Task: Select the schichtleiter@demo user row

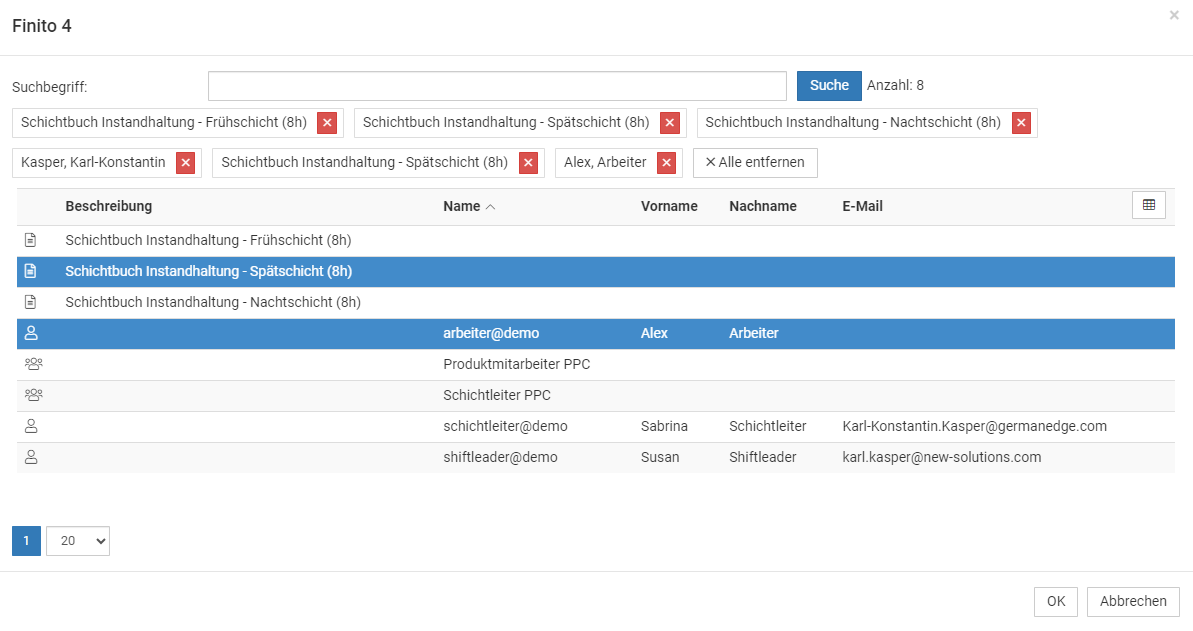Action: 505,426
